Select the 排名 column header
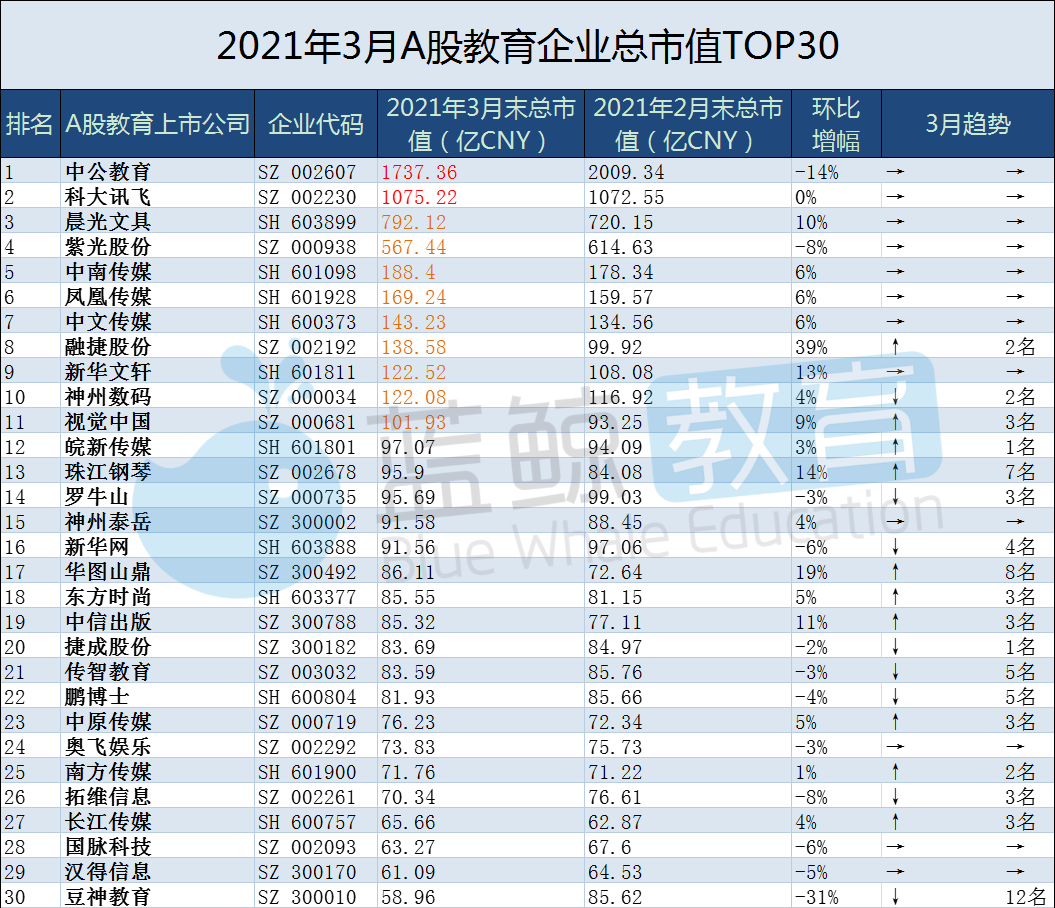 30,124
